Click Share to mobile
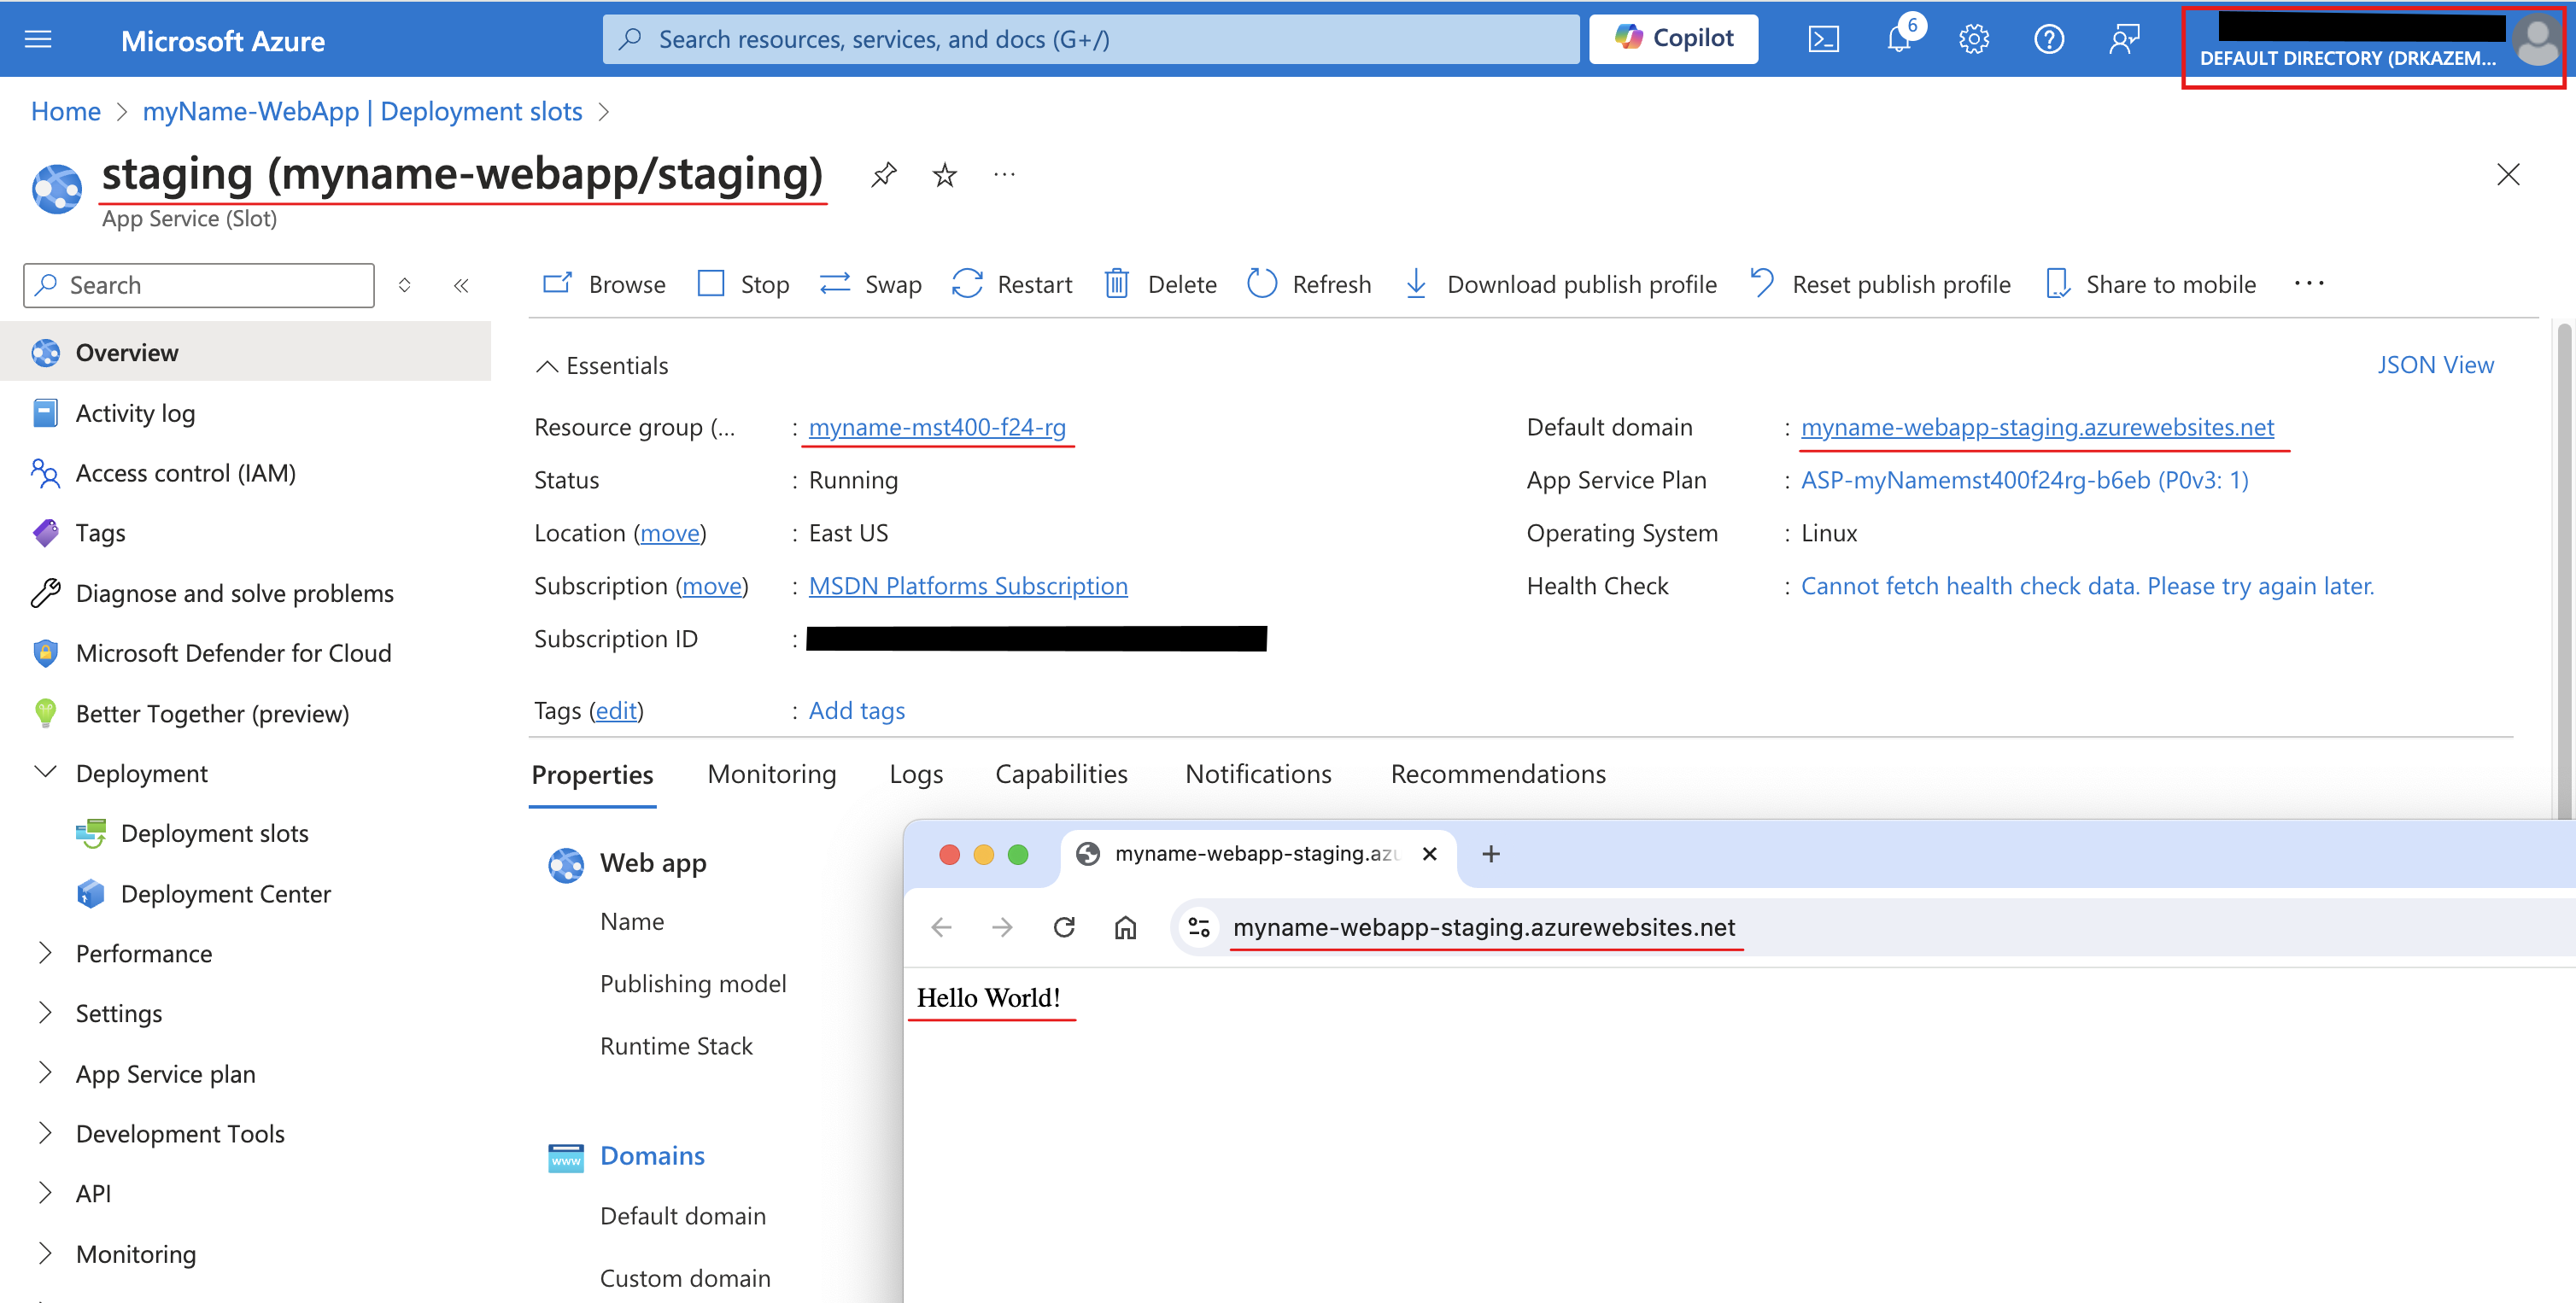 click(2150, 285)
